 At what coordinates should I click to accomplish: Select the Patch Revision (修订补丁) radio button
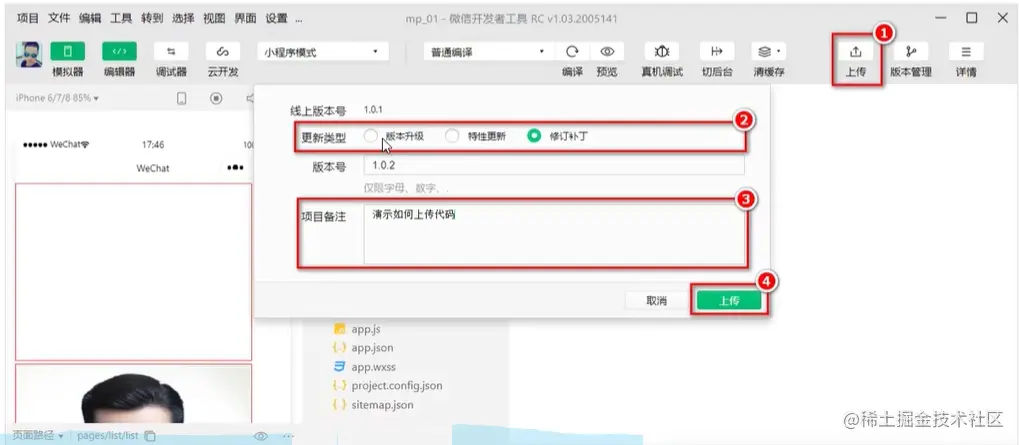click(534, 136)
